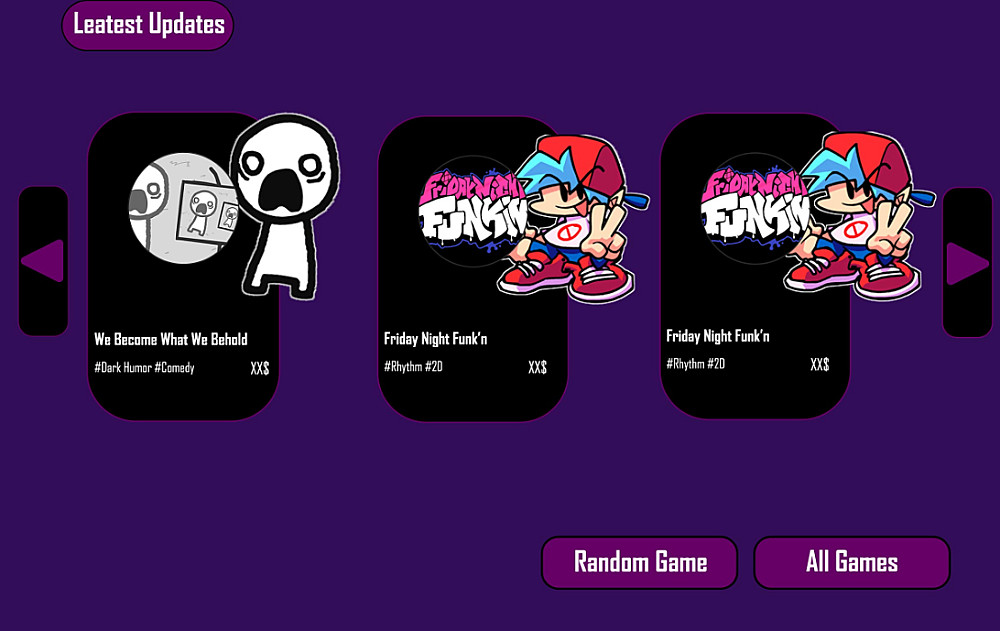Open the Random Game button
The image size is (1000, 631).
[x=640, y=563]
